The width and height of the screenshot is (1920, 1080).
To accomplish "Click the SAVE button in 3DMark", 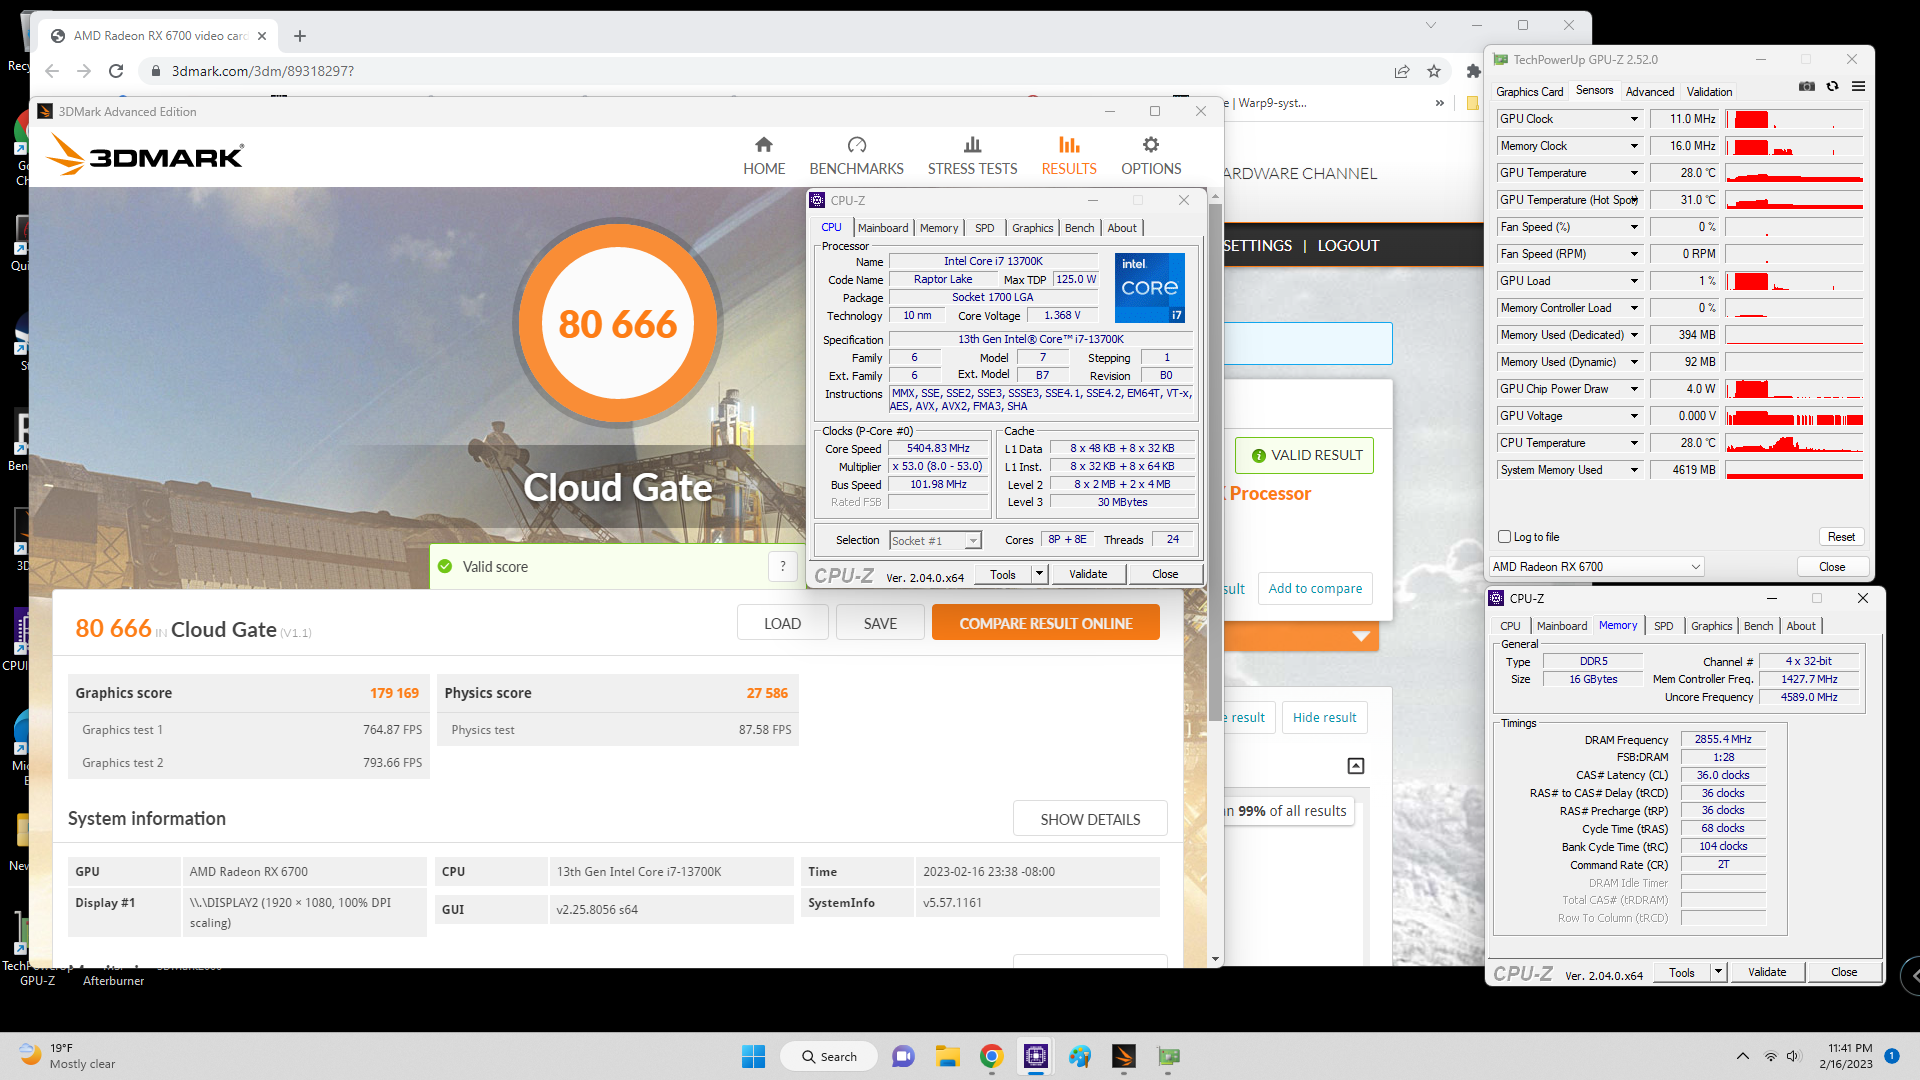I will pos(880,623).
